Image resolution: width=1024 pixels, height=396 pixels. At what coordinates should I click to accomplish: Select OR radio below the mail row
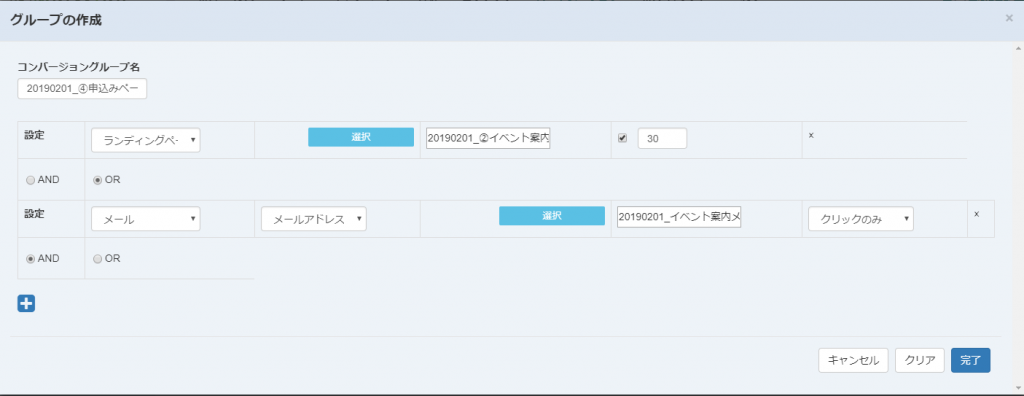click(98, 259)
